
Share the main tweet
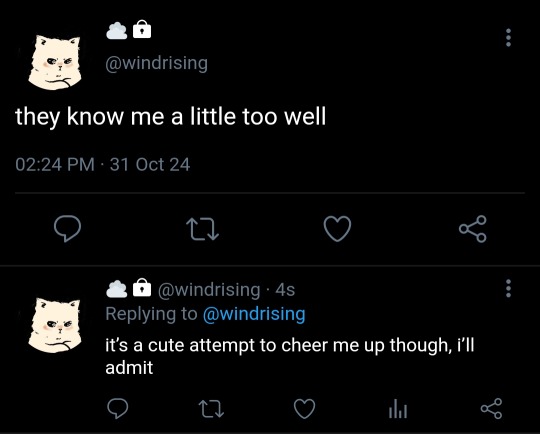473,229
